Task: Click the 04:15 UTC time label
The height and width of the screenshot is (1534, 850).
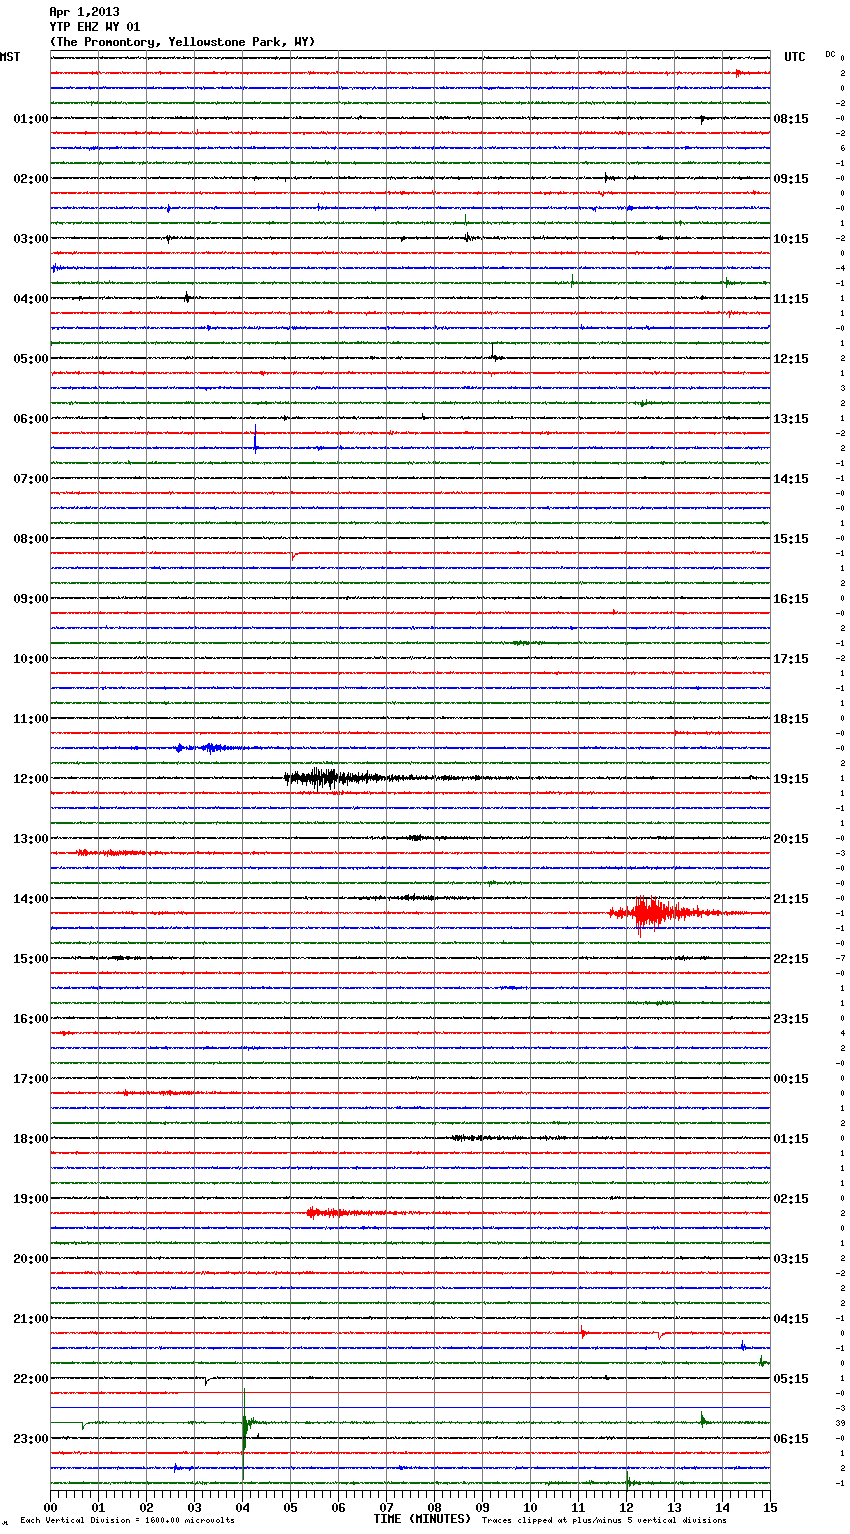Action: click(x=791, y=1319)
